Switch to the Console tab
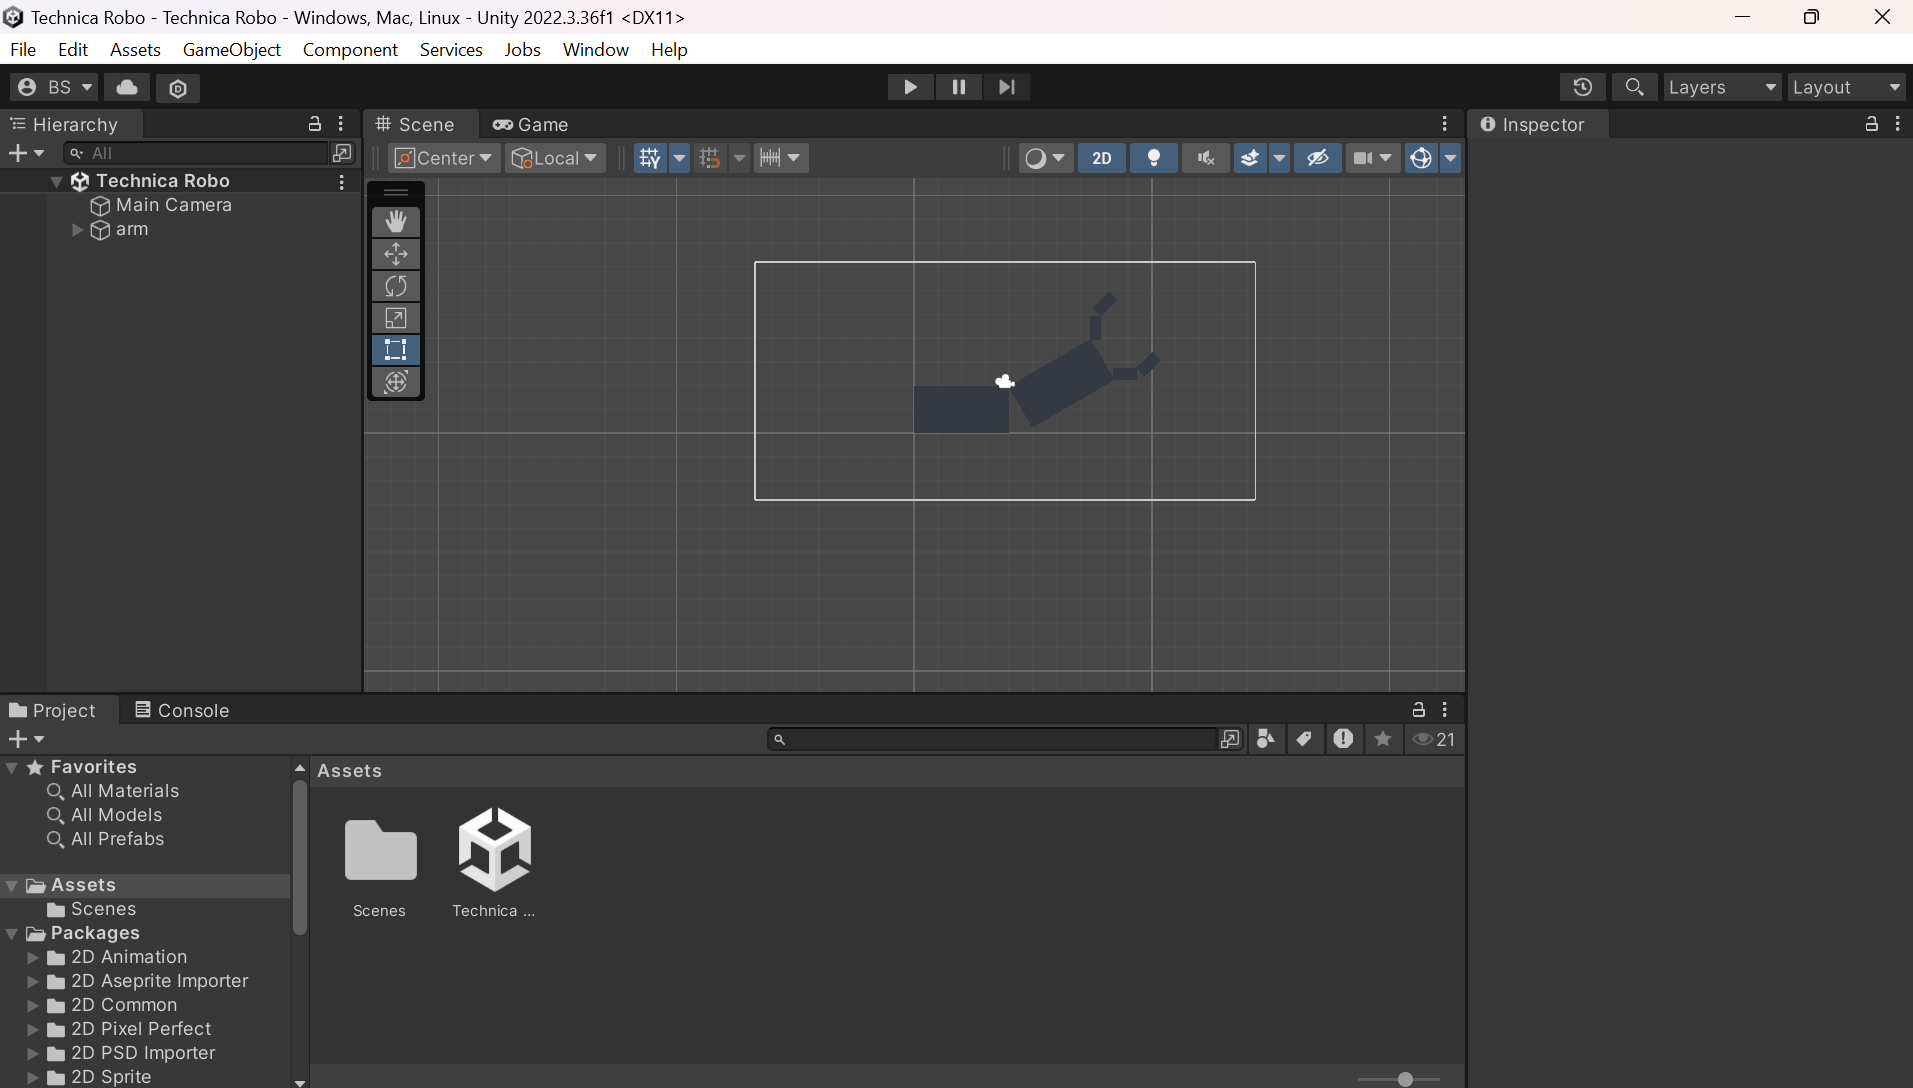 [182, 711]
